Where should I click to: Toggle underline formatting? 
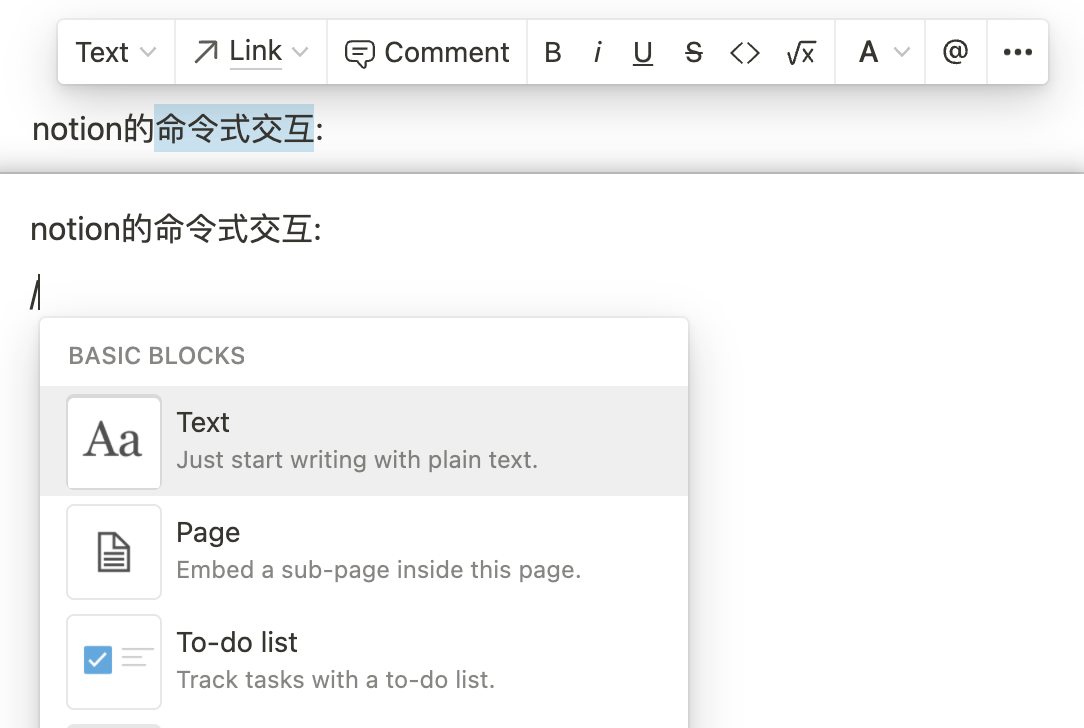click(x=643, y=53)
